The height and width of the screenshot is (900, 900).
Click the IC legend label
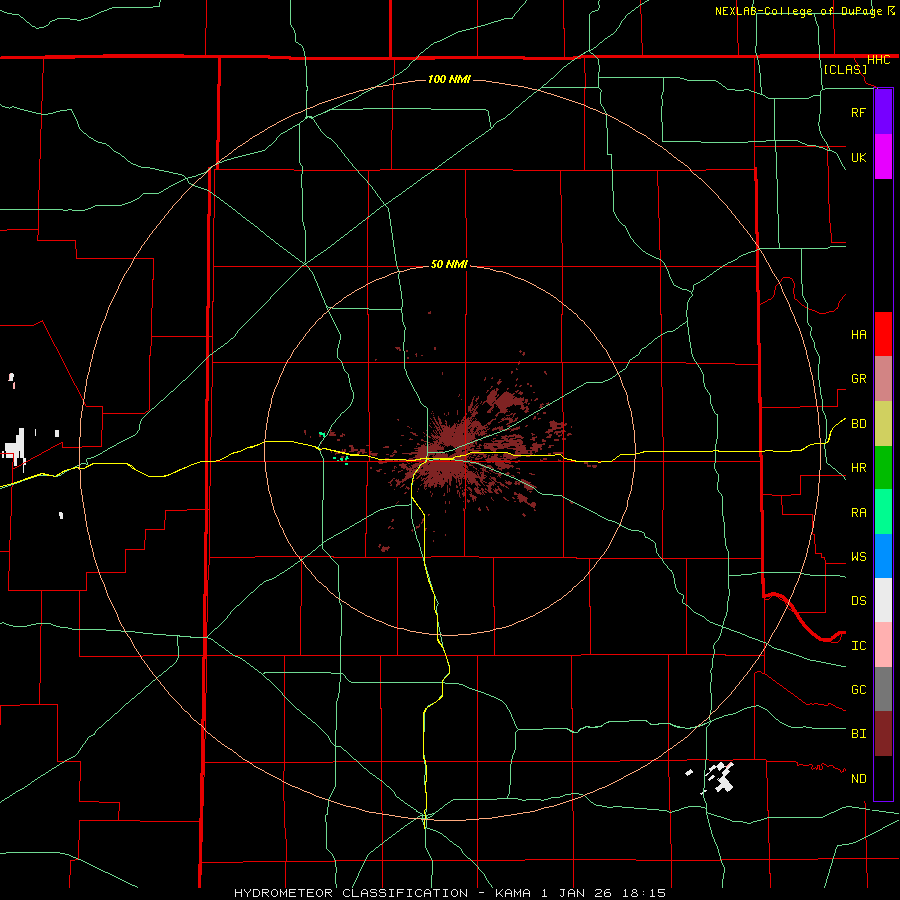[858, 646]
